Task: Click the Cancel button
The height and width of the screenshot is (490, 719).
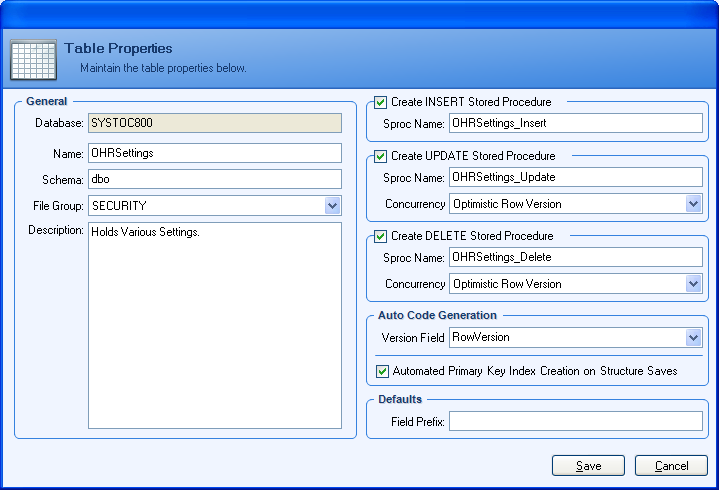Action: point(671,466)
